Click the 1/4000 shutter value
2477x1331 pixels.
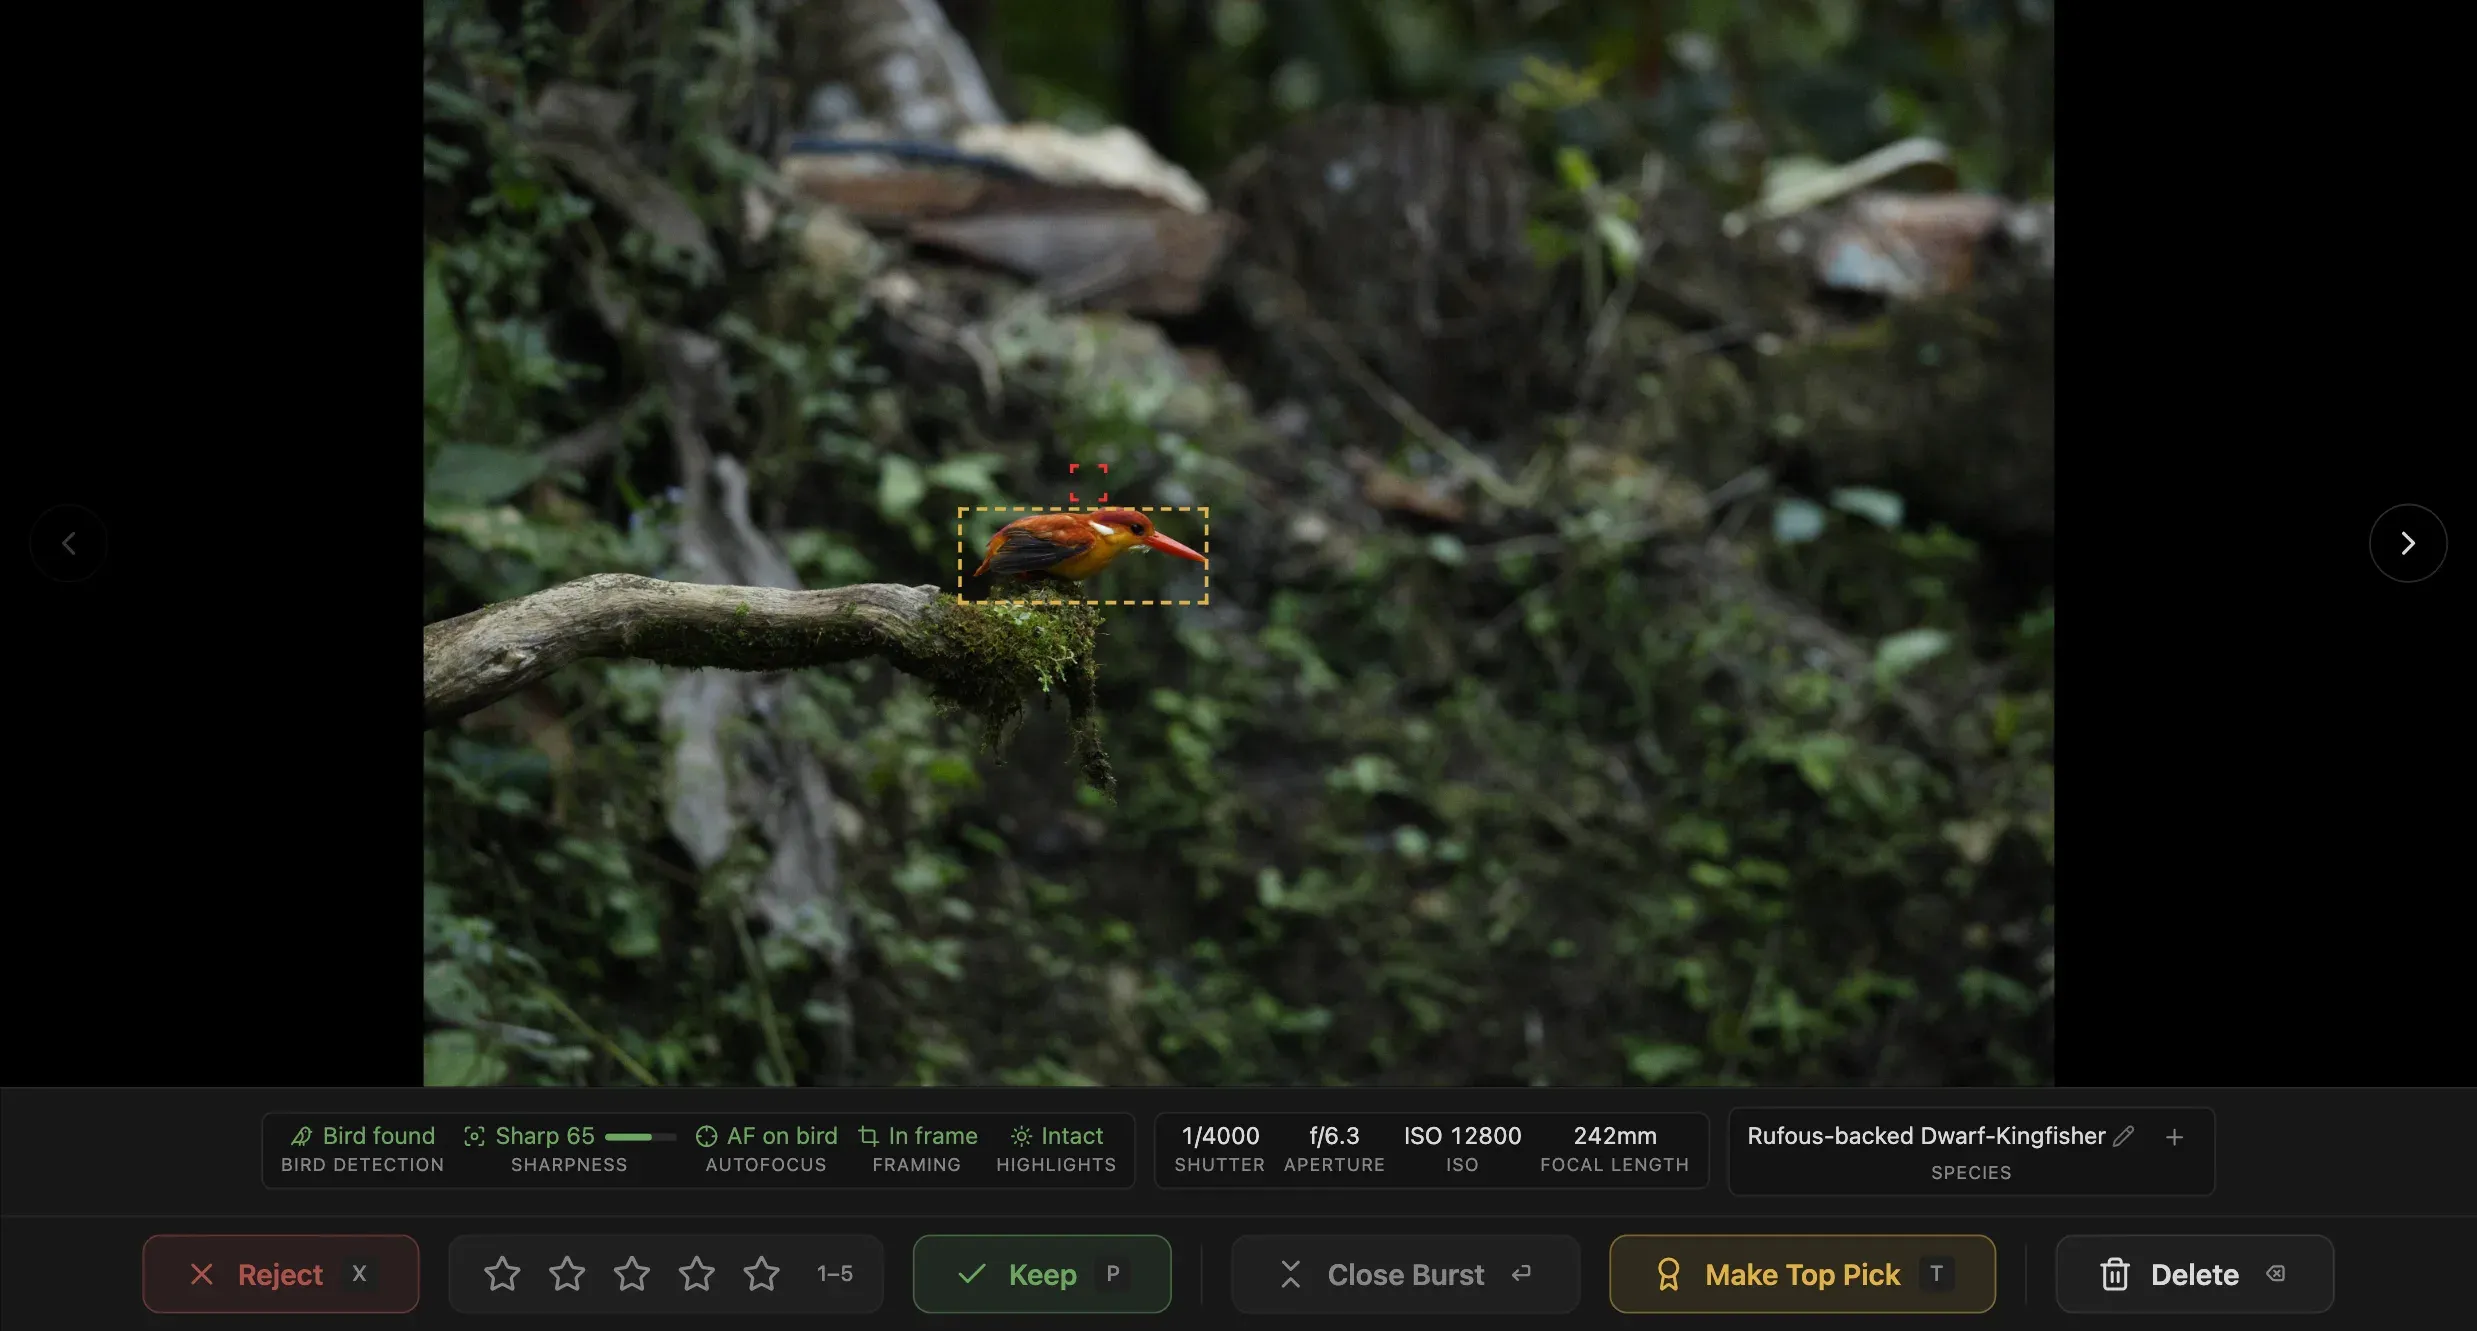[x=1220, y=1136]
